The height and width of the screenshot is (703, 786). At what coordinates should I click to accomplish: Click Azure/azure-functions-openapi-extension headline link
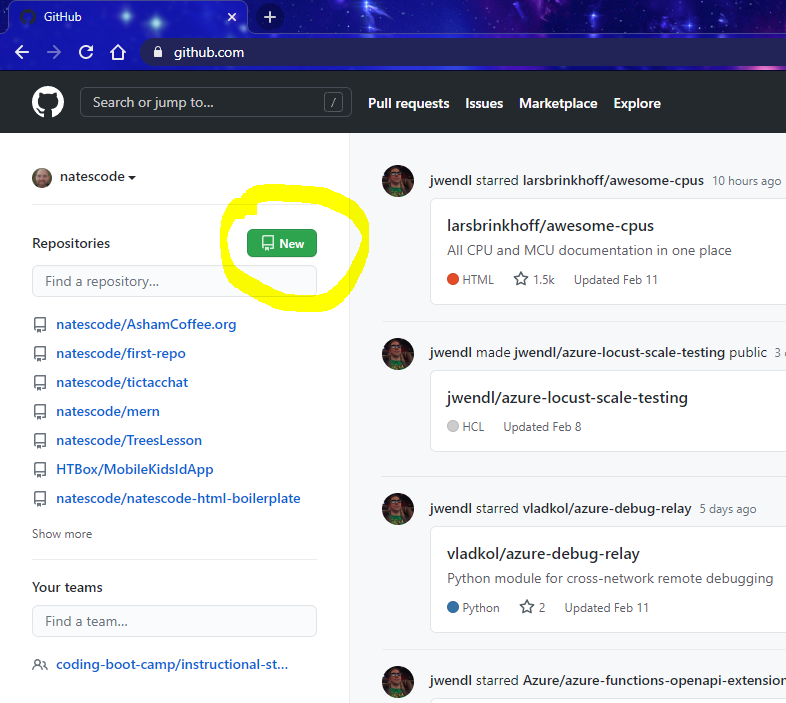point(654,680)
